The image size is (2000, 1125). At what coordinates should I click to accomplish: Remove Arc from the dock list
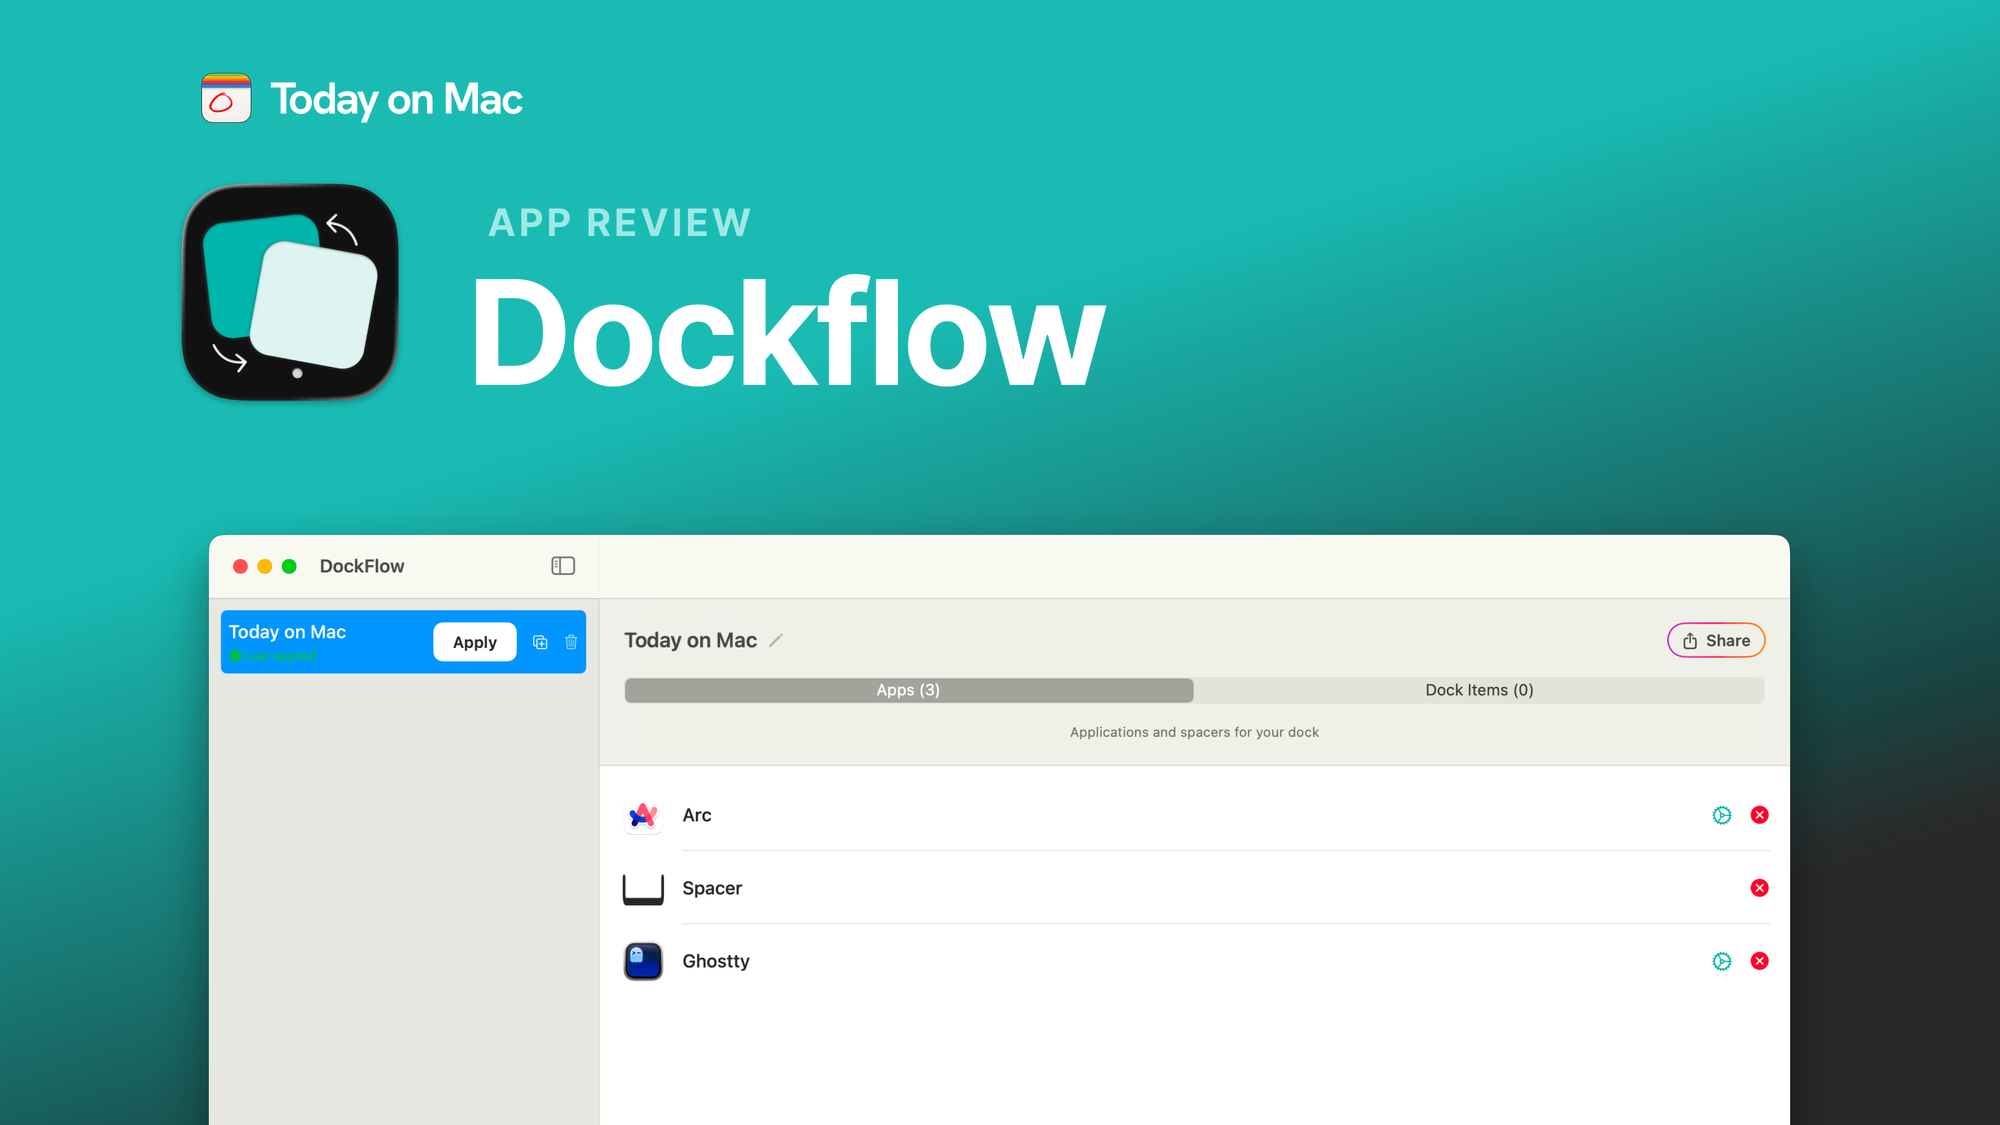[x=1759, y=815]
